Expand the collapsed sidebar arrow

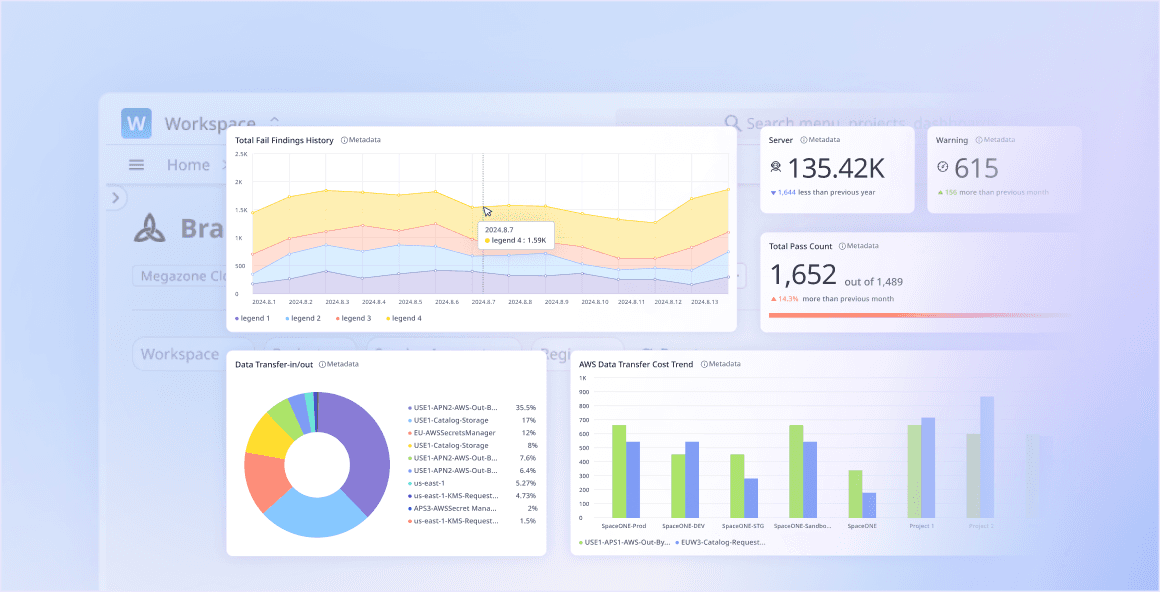tap(116, 198)
